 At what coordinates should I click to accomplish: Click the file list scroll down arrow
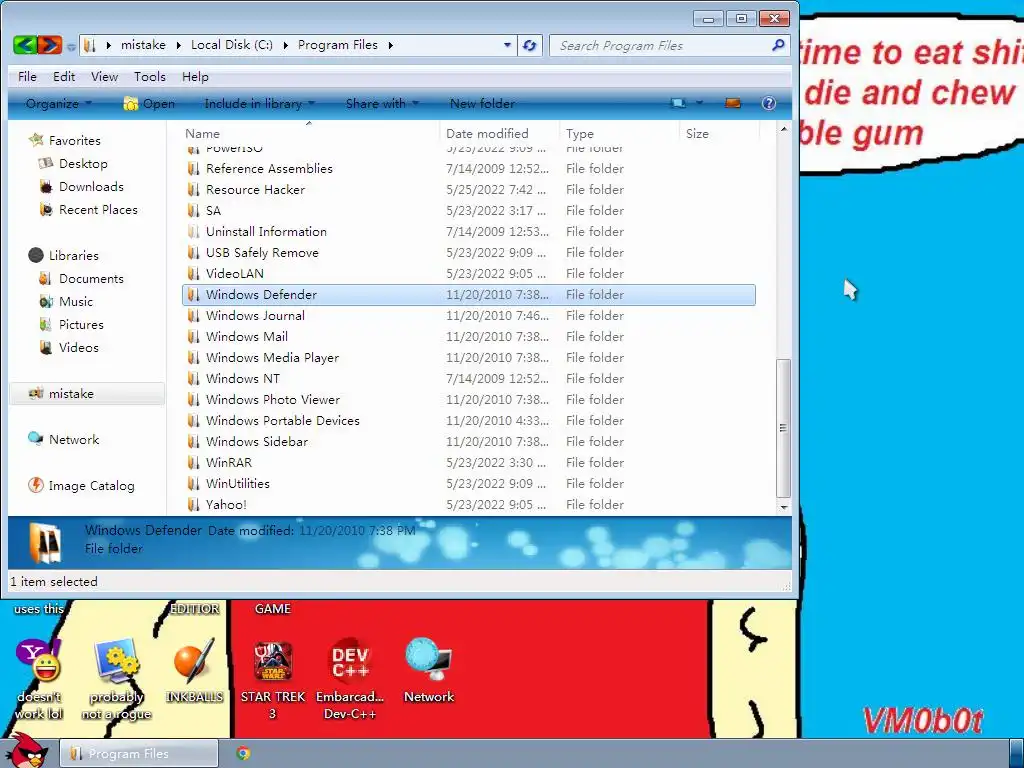point(784,507)
